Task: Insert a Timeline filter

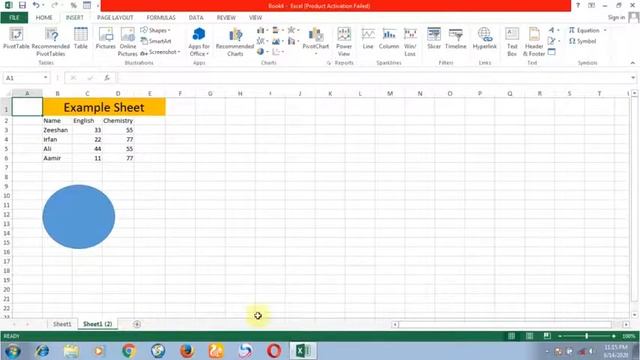Action: tap(456, 38)
